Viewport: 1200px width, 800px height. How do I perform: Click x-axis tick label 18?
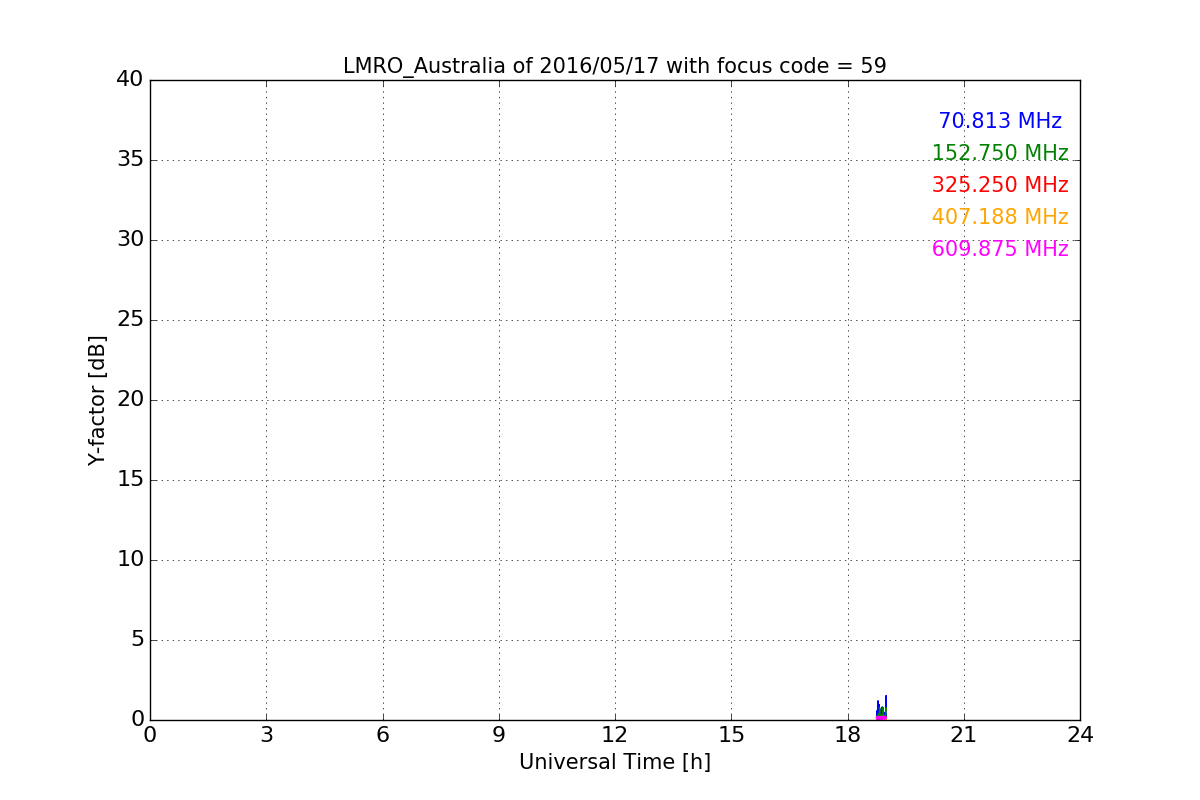pos(848,735)
